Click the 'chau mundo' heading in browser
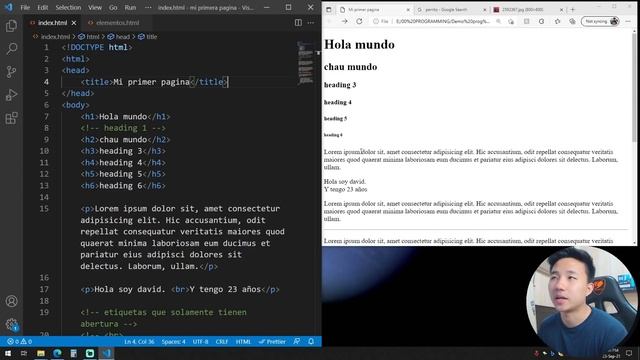The height and width of the screenshot is (360, 640). tap(350, 67)
